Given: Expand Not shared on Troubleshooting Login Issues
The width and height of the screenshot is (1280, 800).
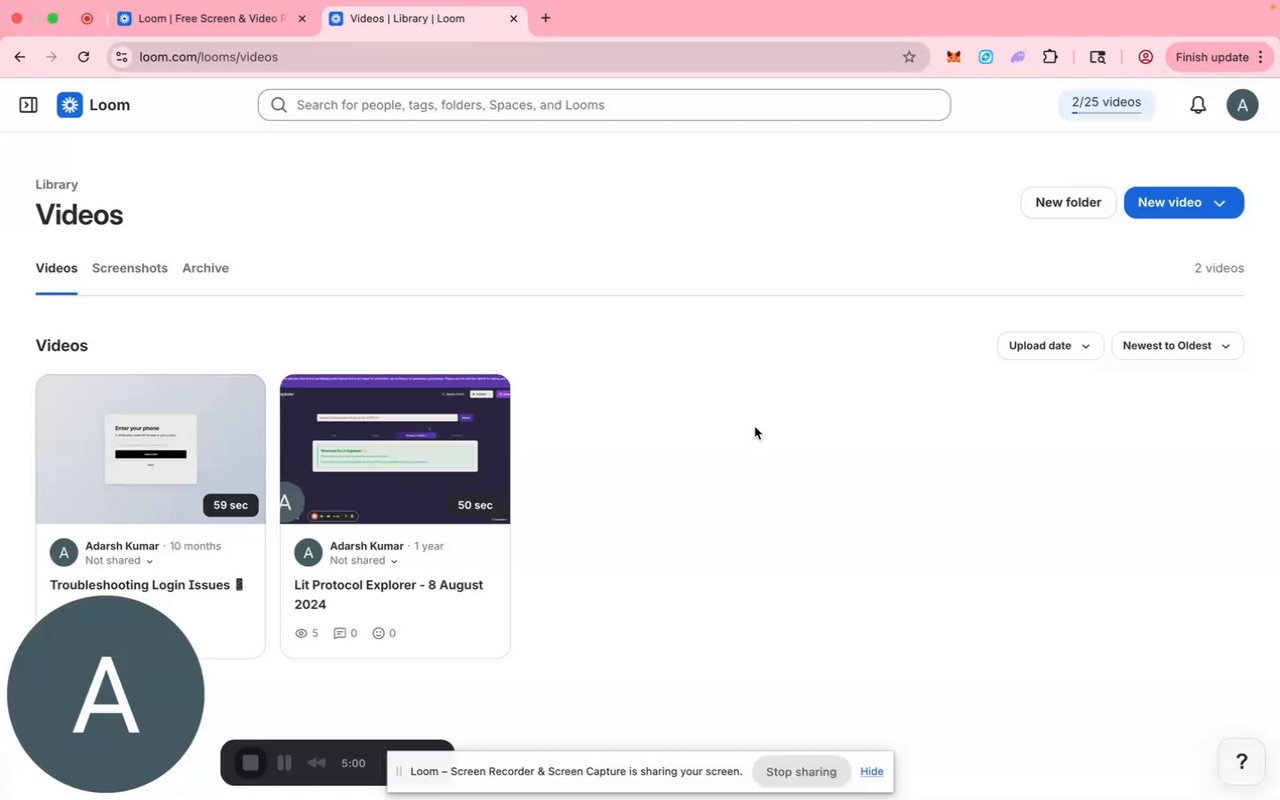Looking at the screenshot, I should click(119, 561).
